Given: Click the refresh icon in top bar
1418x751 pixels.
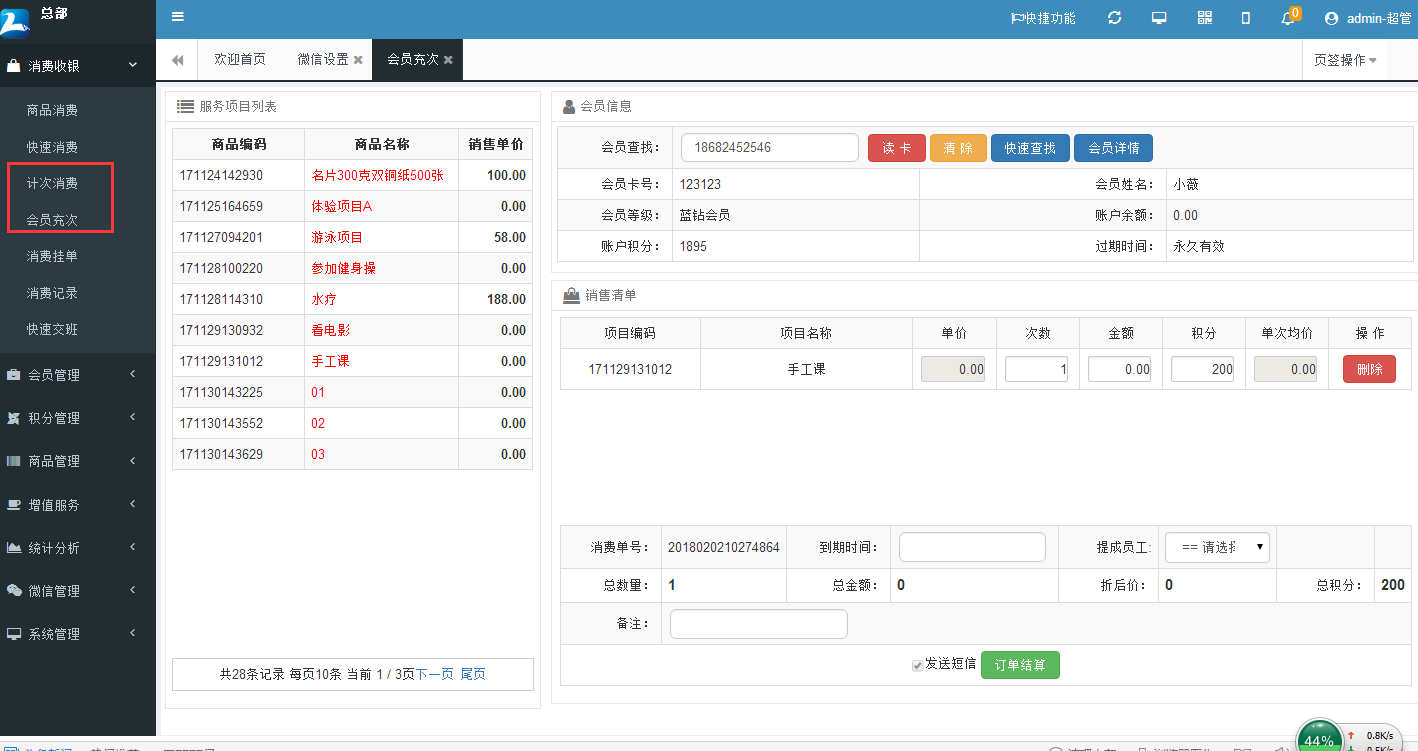Looking at the screenshot, I should coord(1113,17).
